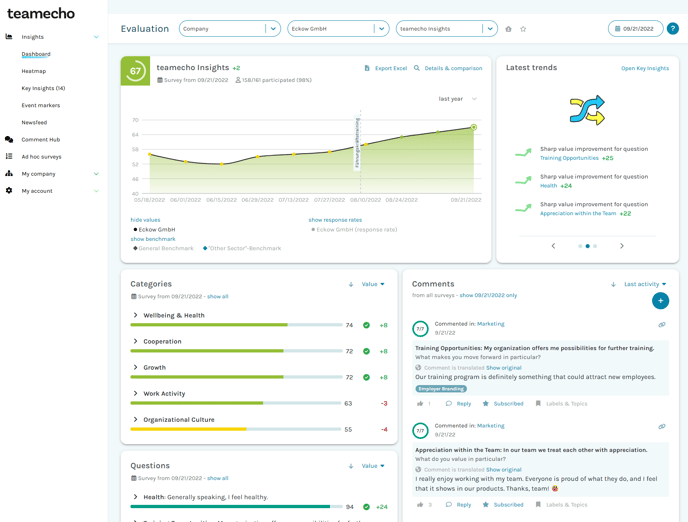This screenshot has height=522, width=688.
Task: Toggle show benchmark under the chart
Action: click(153, 239)
